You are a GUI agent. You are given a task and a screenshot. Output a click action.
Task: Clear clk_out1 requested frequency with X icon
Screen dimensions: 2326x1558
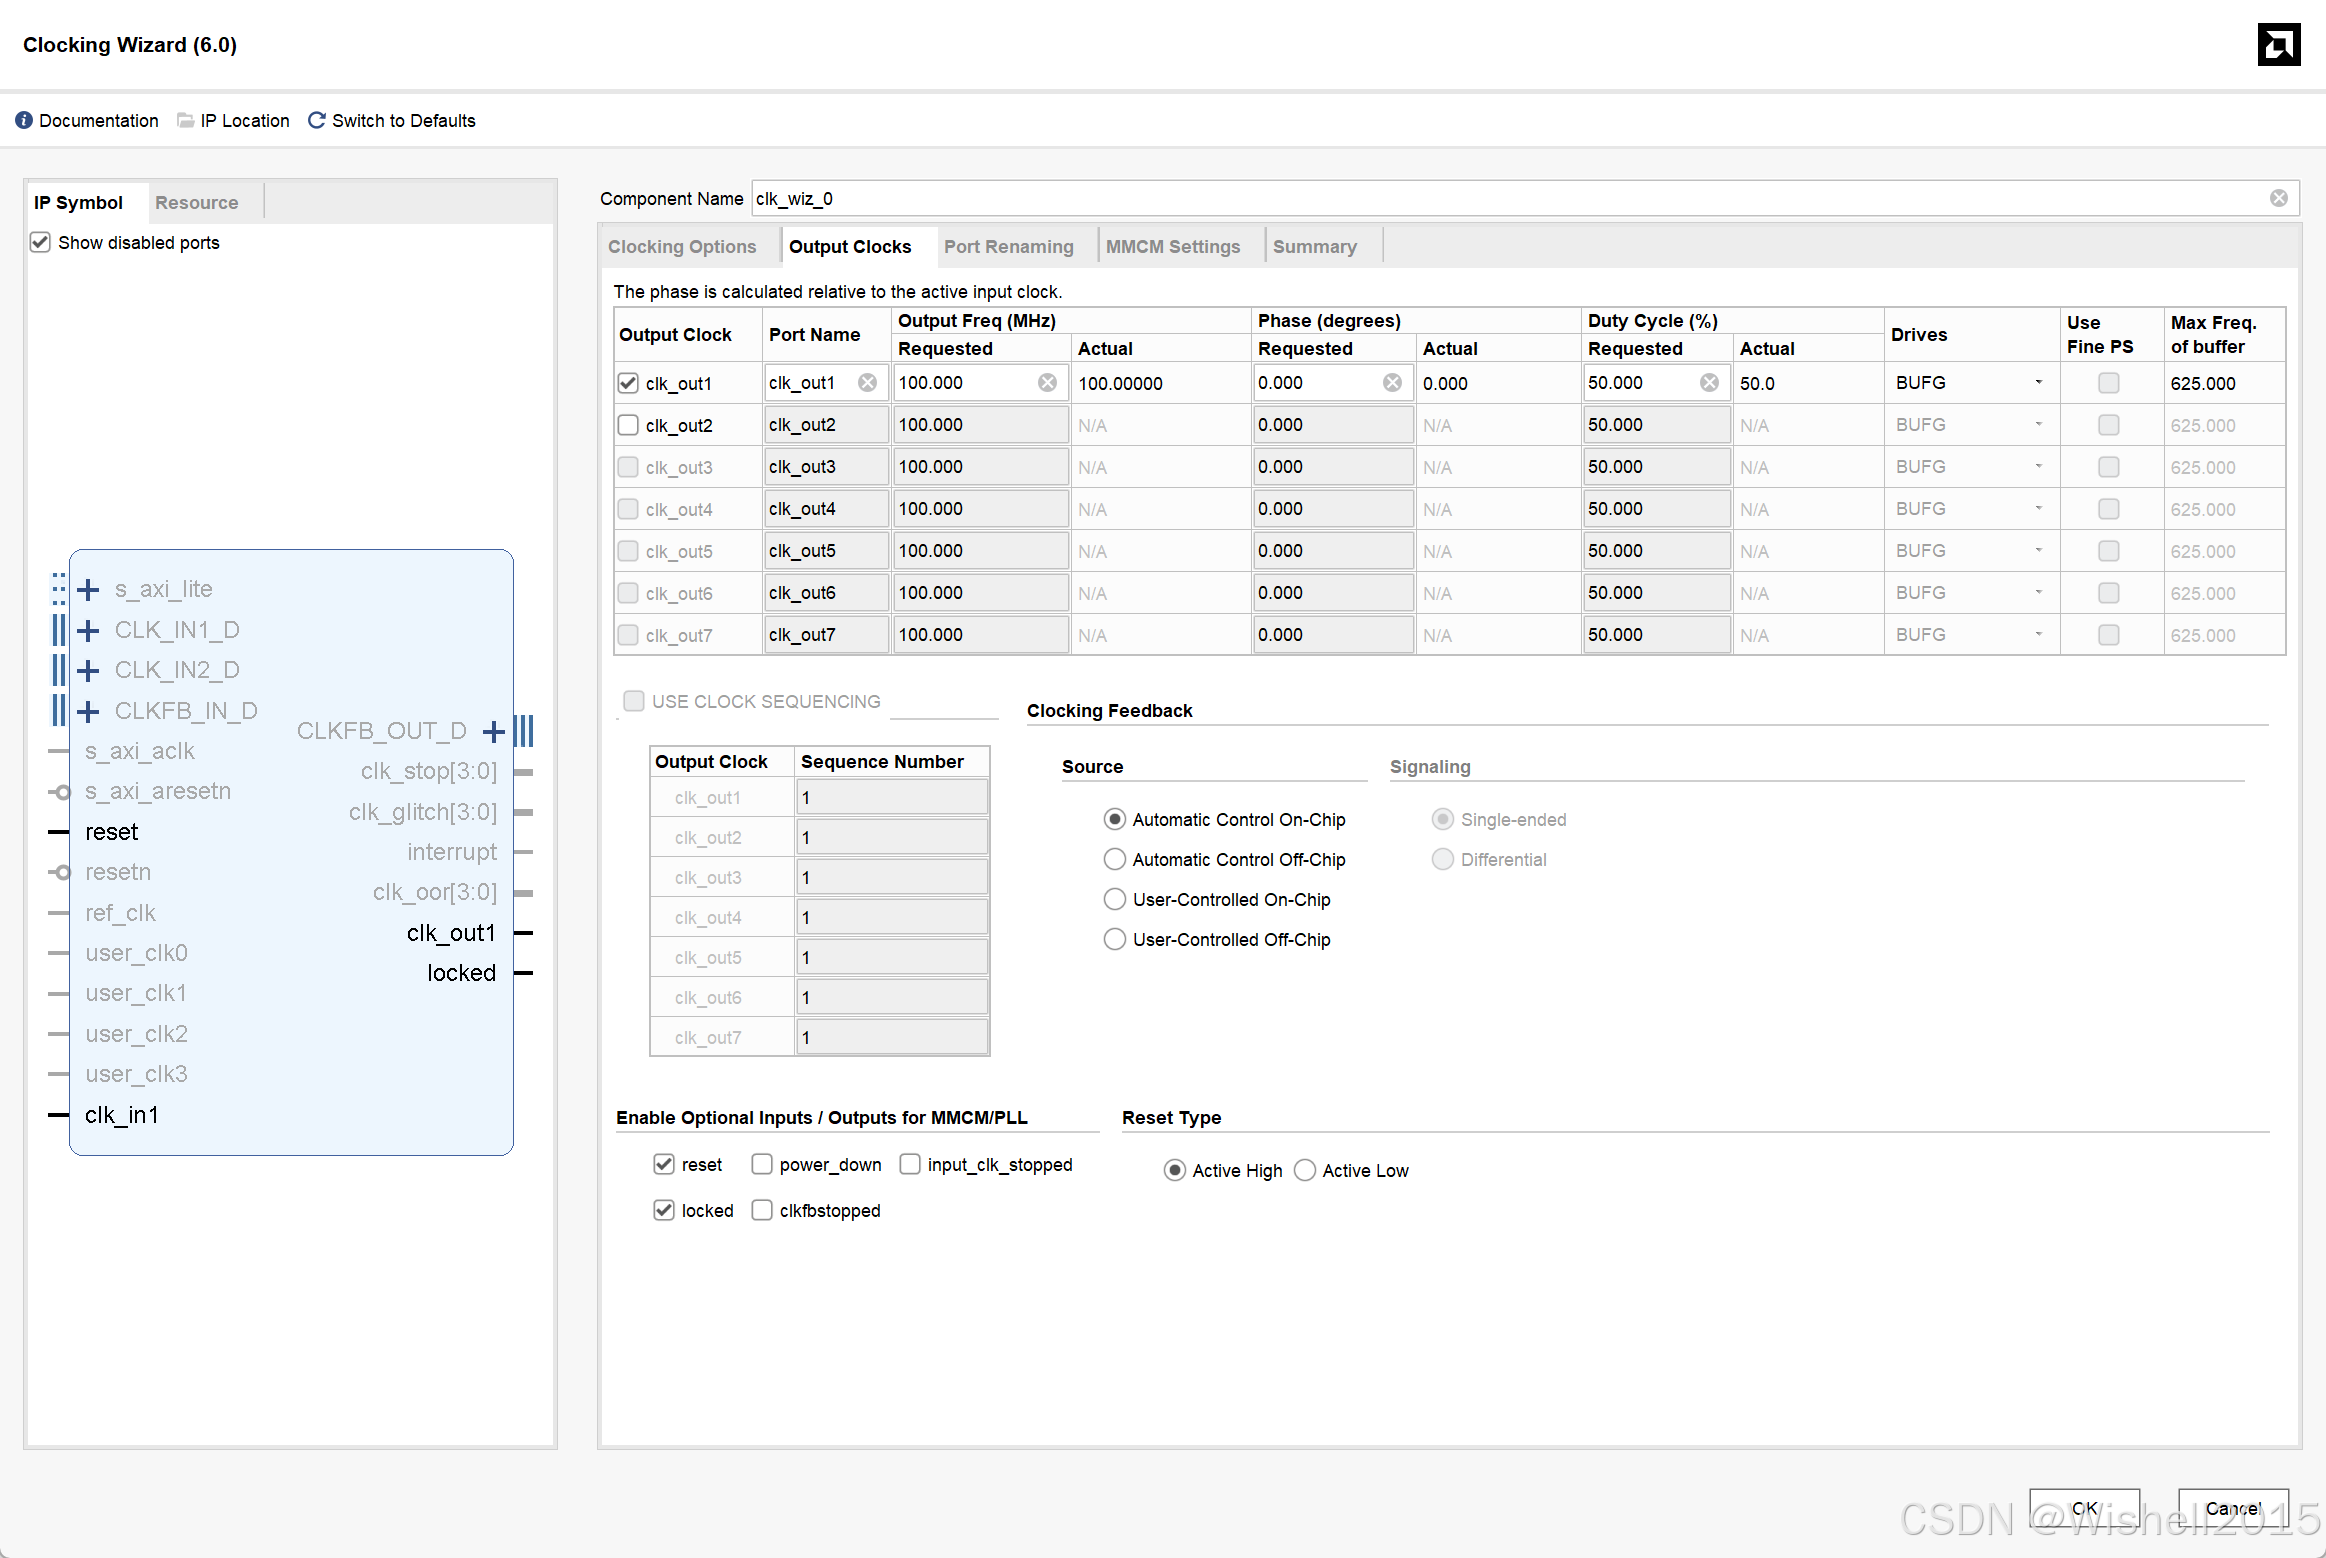tap(1047, 383)
